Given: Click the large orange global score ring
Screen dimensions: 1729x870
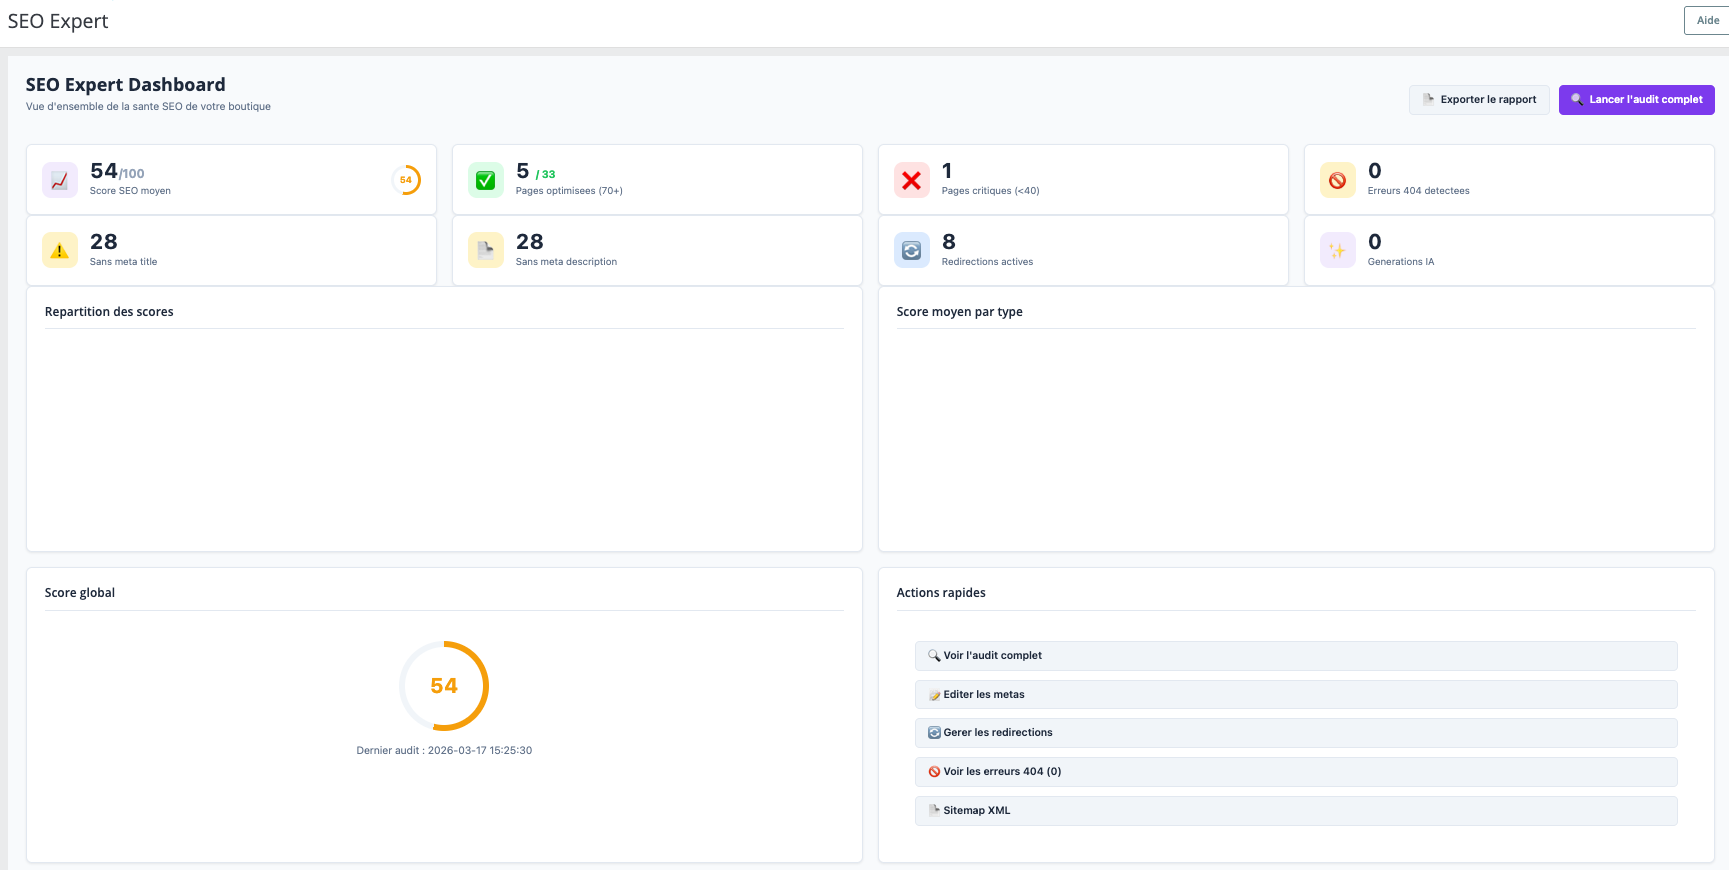Looking at the screenshot, I should tap(444, 686).
